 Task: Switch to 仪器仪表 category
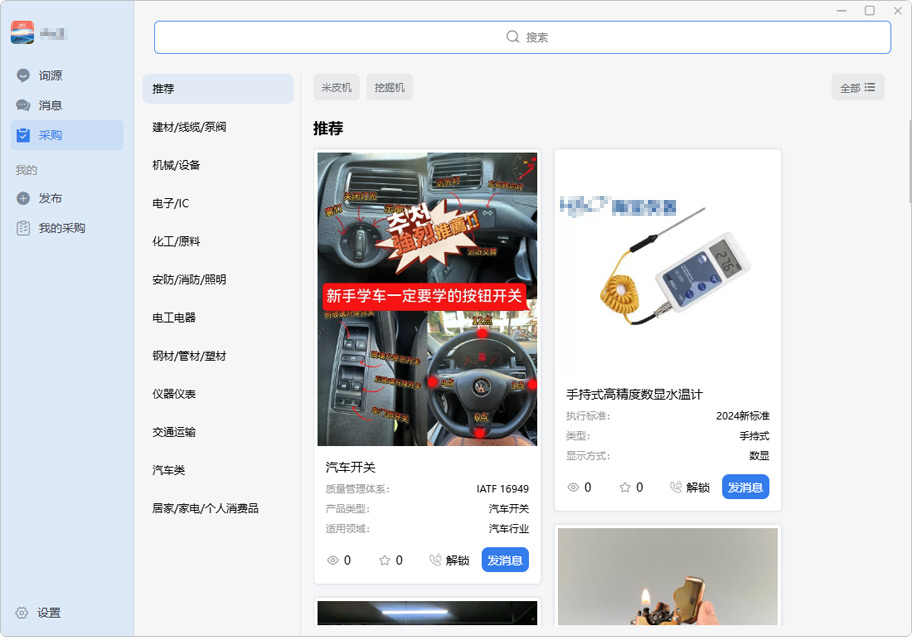pos(174,394)
